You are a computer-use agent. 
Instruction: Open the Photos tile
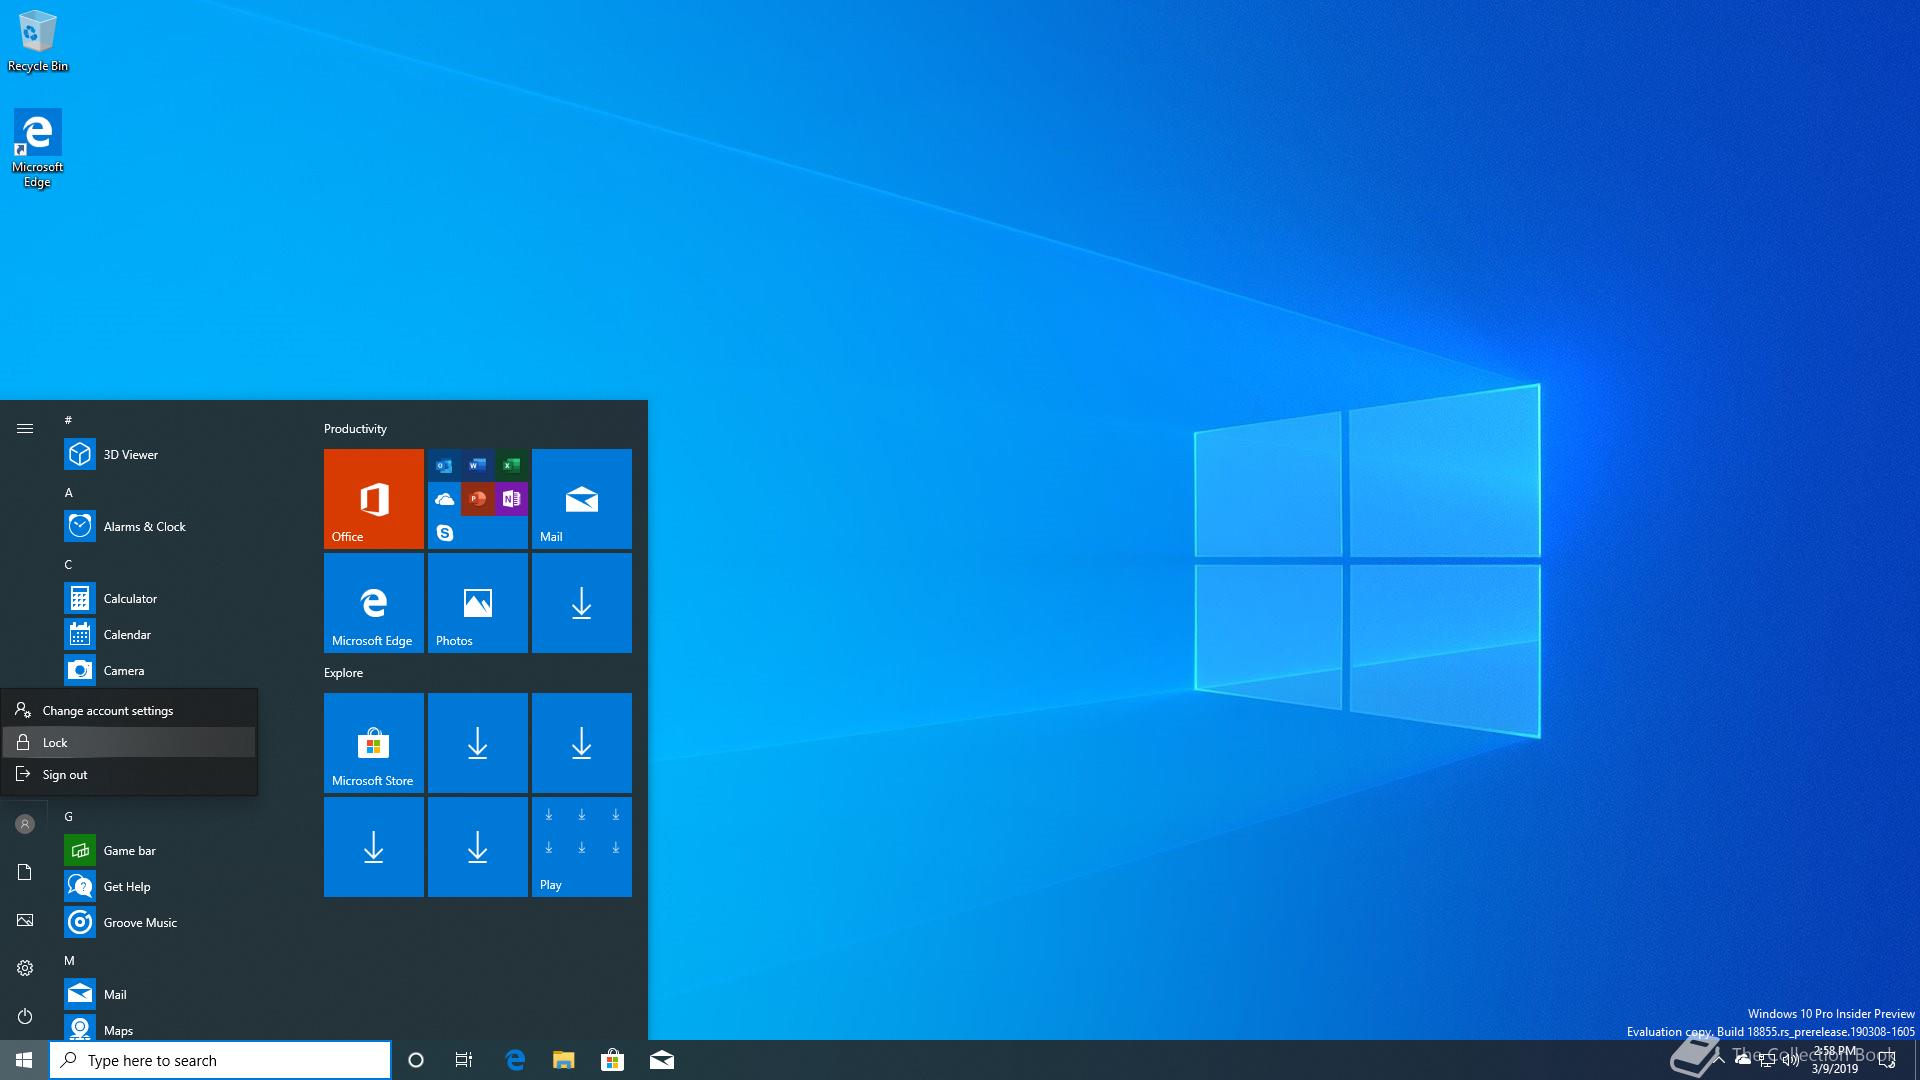click(x=478, y=603)
